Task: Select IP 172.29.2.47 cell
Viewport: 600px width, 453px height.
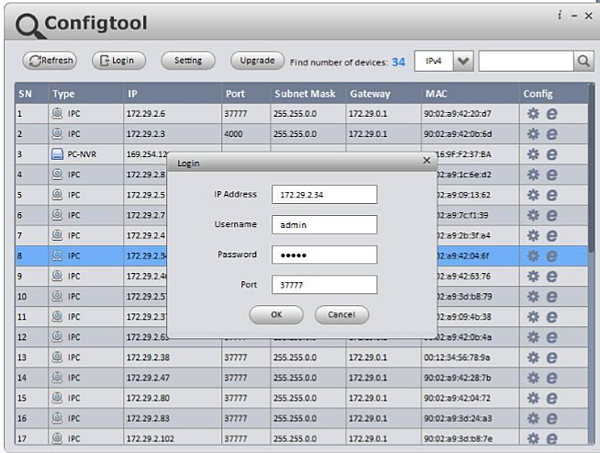Action: click(x=173, y=378)
